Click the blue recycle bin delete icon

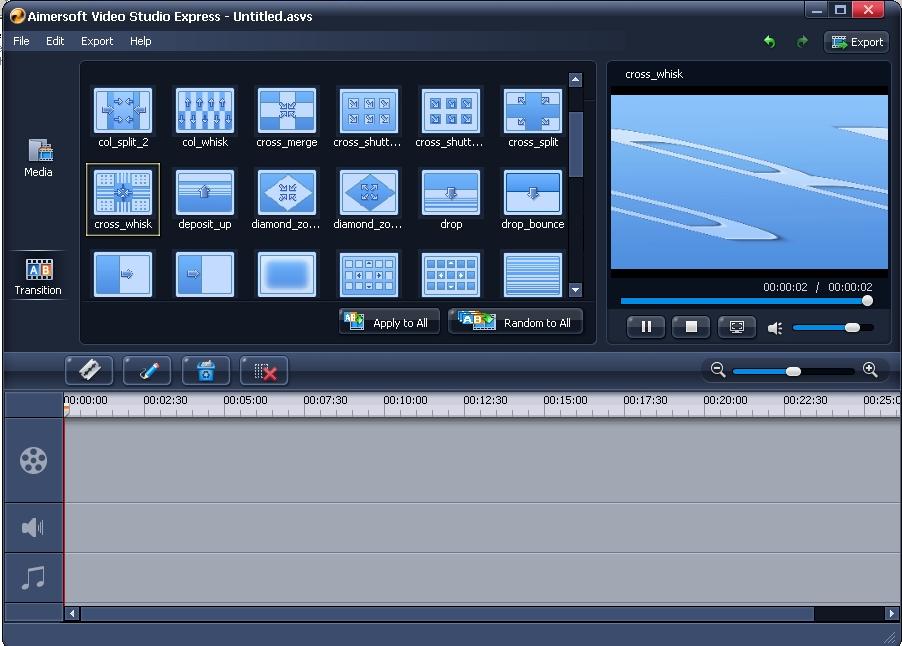coord(206,370)
